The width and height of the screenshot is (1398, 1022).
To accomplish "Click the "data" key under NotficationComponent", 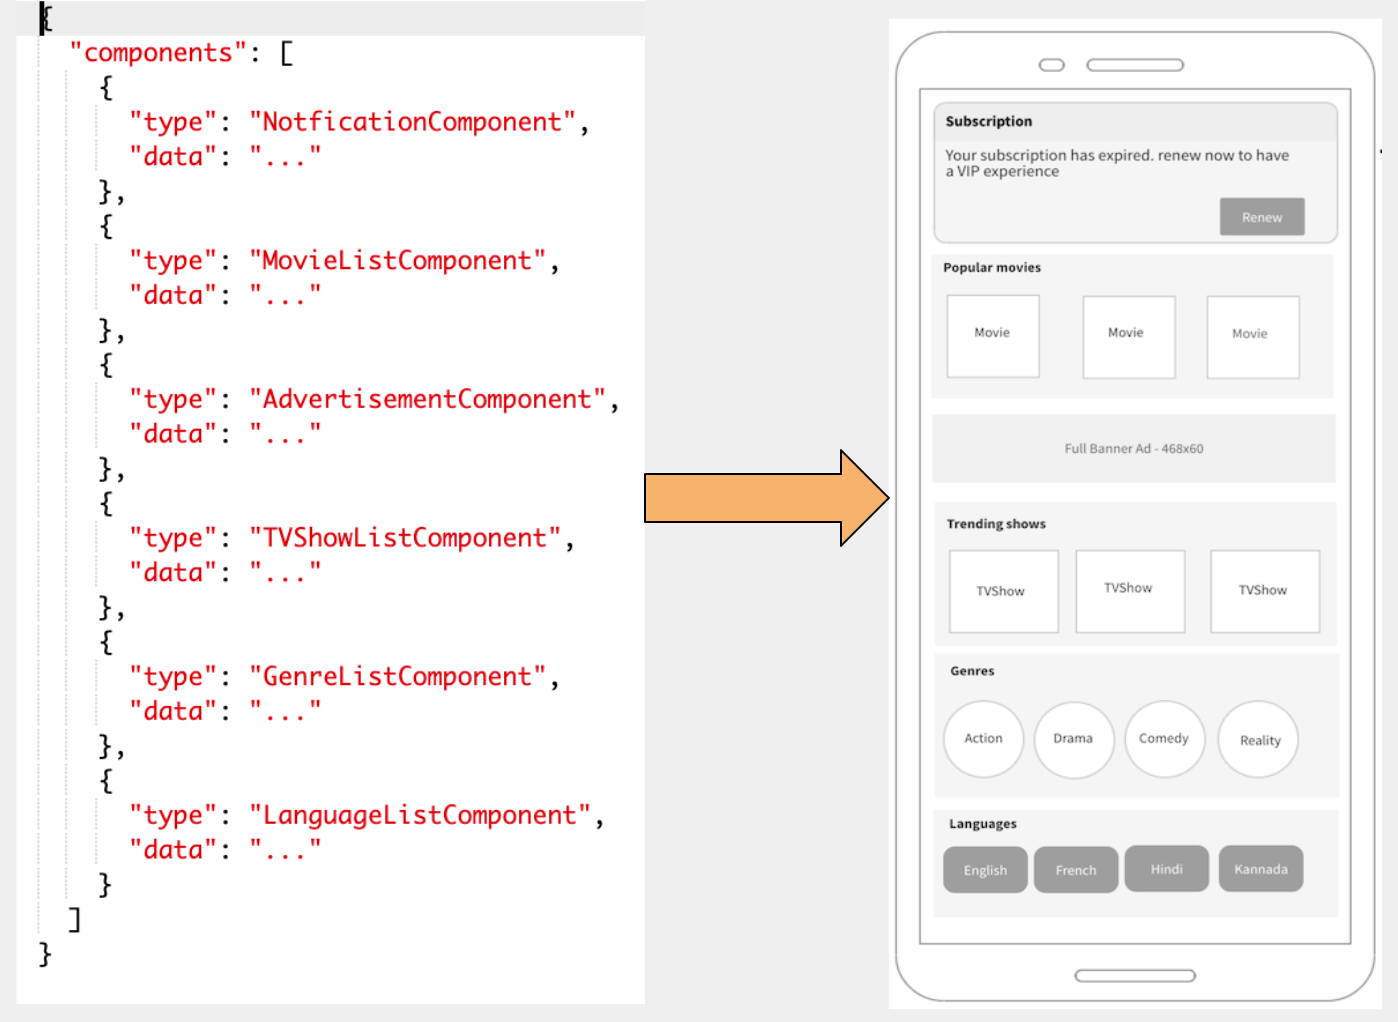I will (x=173, y=157).
